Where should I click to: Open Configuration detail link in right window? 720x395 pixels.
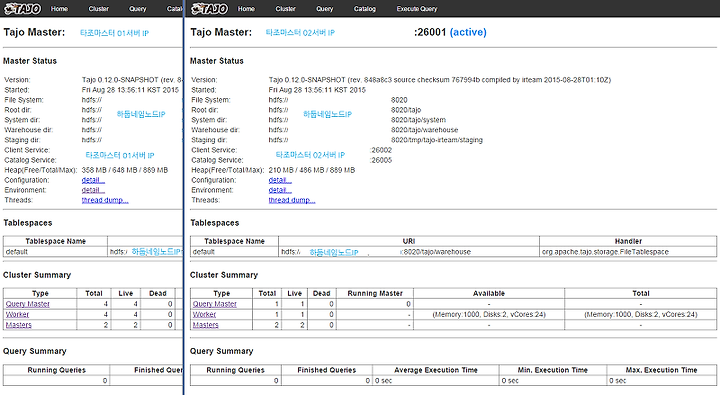point(280,180)
